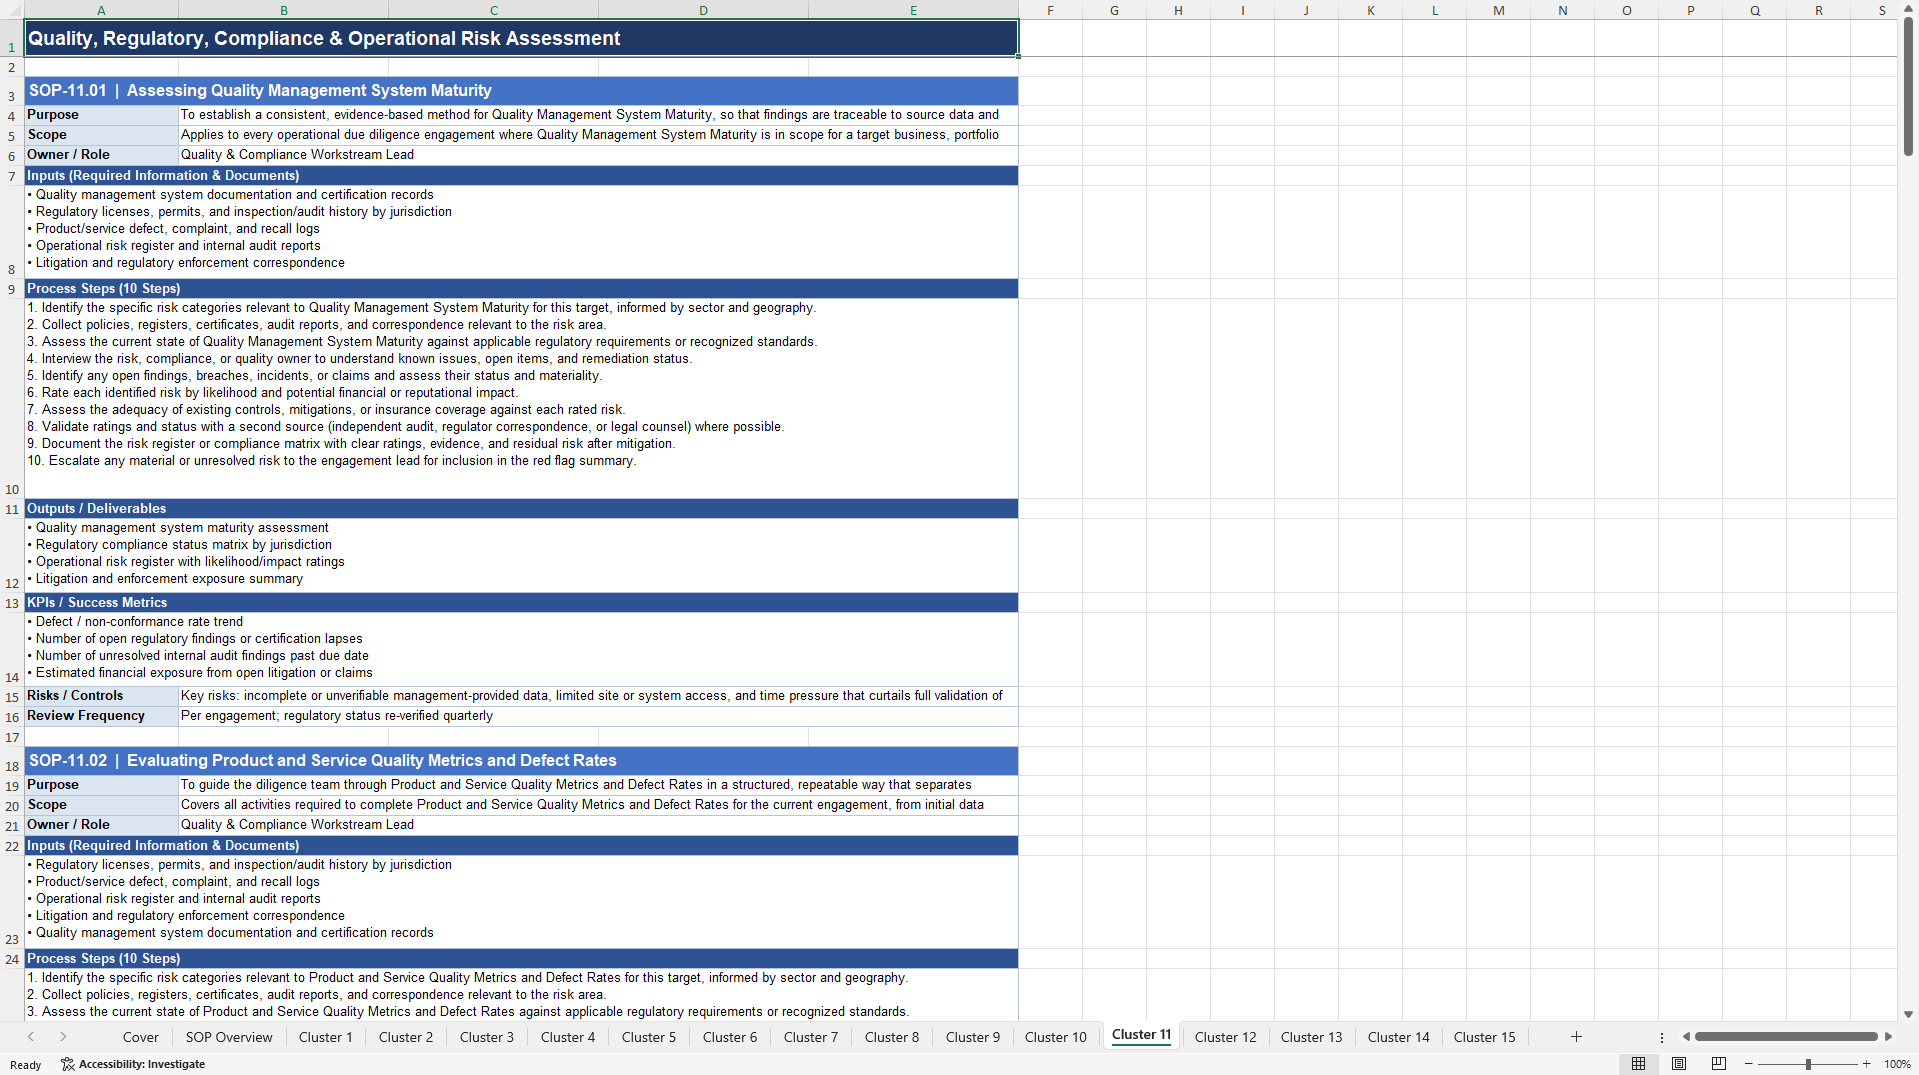The width and height of the screenshot is (1919, 1075).
Task: Select the title cell Quality, Regulatory, Compliance
Action: (521, 38)
